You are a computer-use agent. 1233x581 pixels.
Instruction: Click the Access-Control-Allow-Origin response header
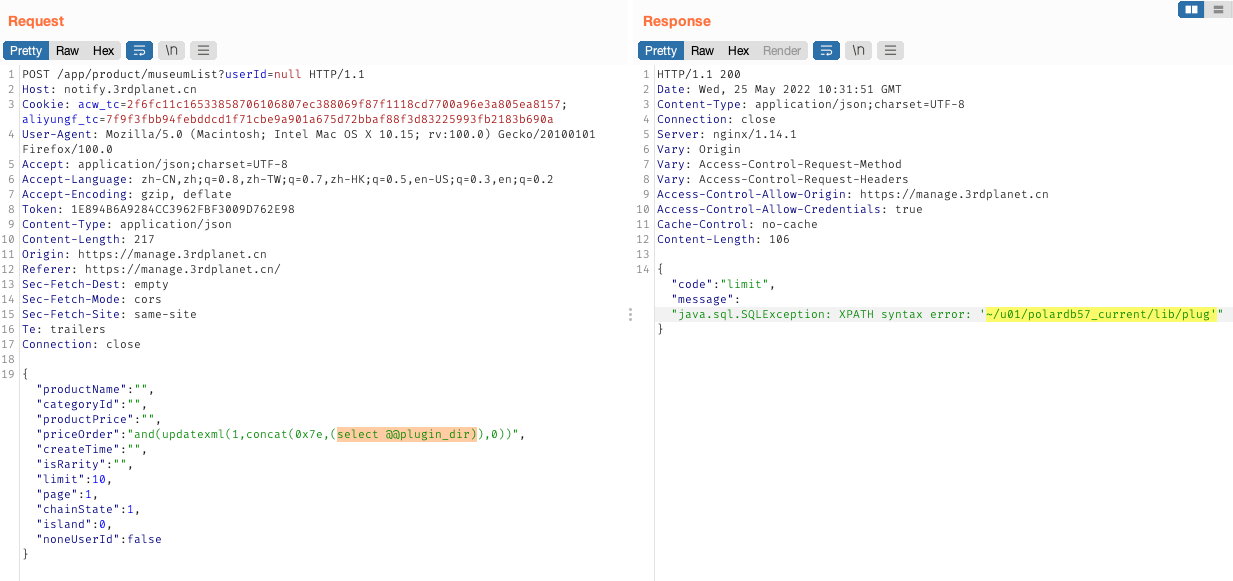coord(853,195)
